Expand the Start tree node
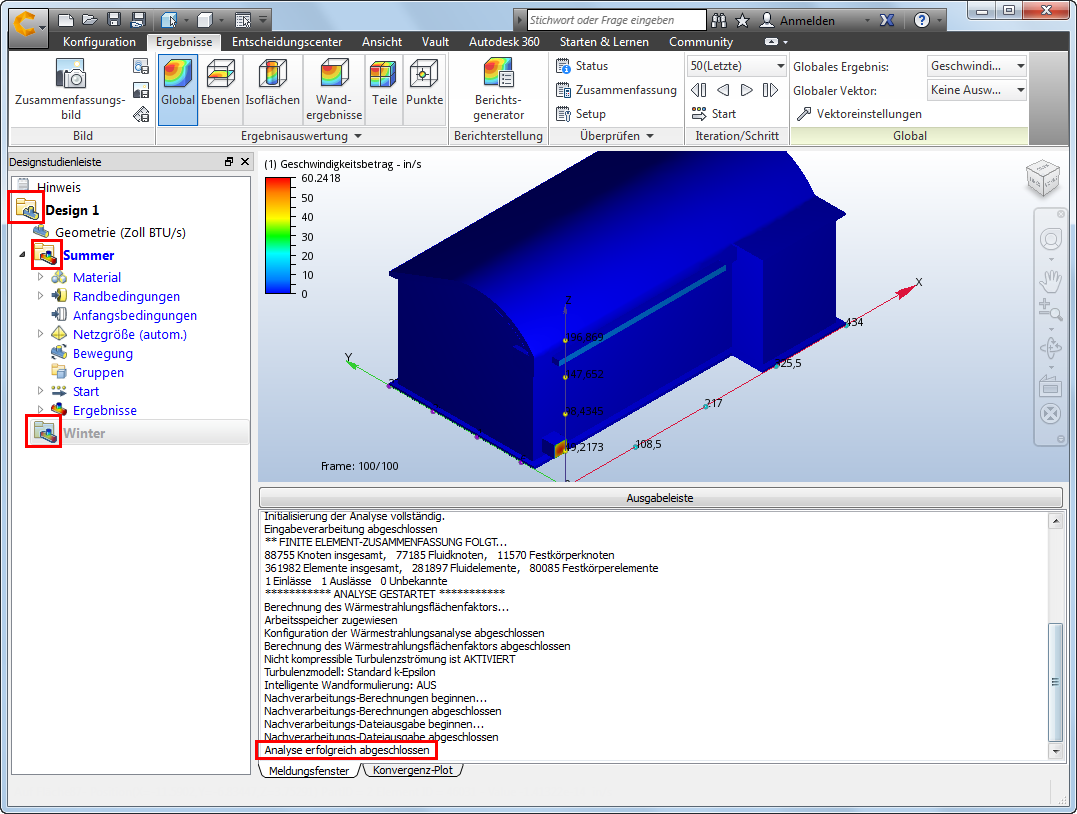 [41, 390]
